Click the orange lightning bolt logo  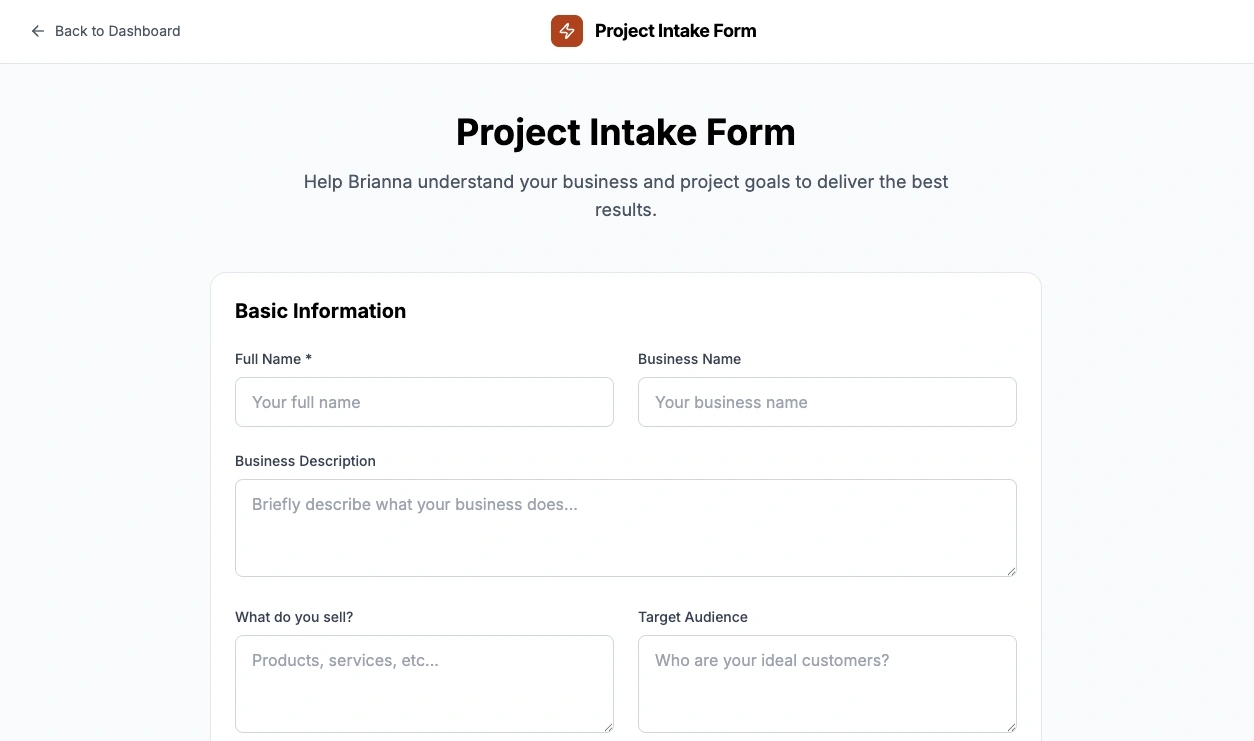(567, 31)
